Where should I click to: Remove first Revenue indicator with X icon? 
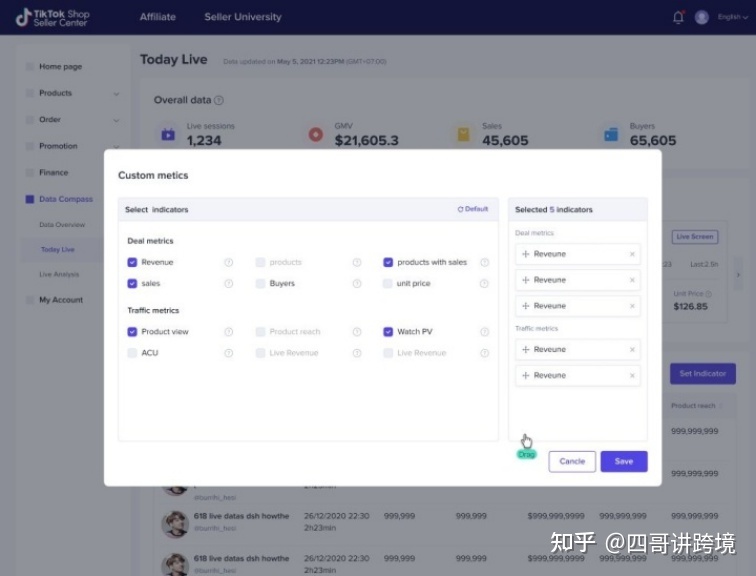[x=632, y=254]
